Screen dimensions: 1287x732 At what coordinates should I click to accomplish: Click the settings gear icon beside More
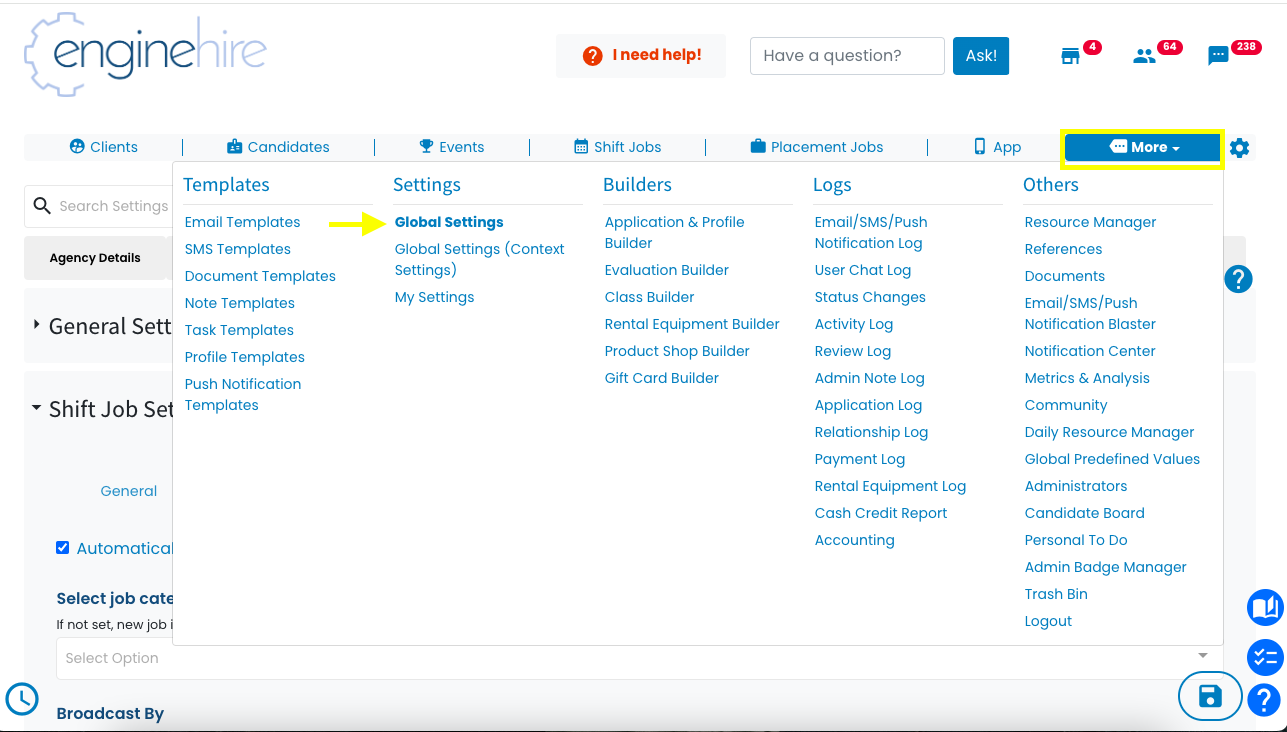1240,148
